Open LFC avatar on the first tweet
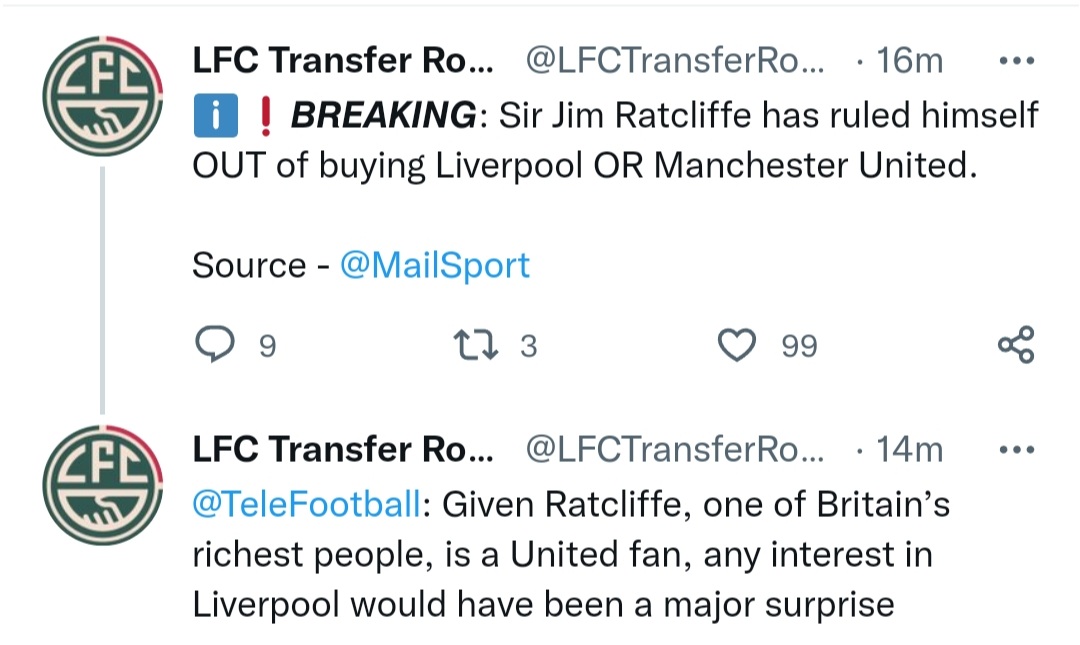This screenshot has width=1080, height=645. tap(103, 96)
